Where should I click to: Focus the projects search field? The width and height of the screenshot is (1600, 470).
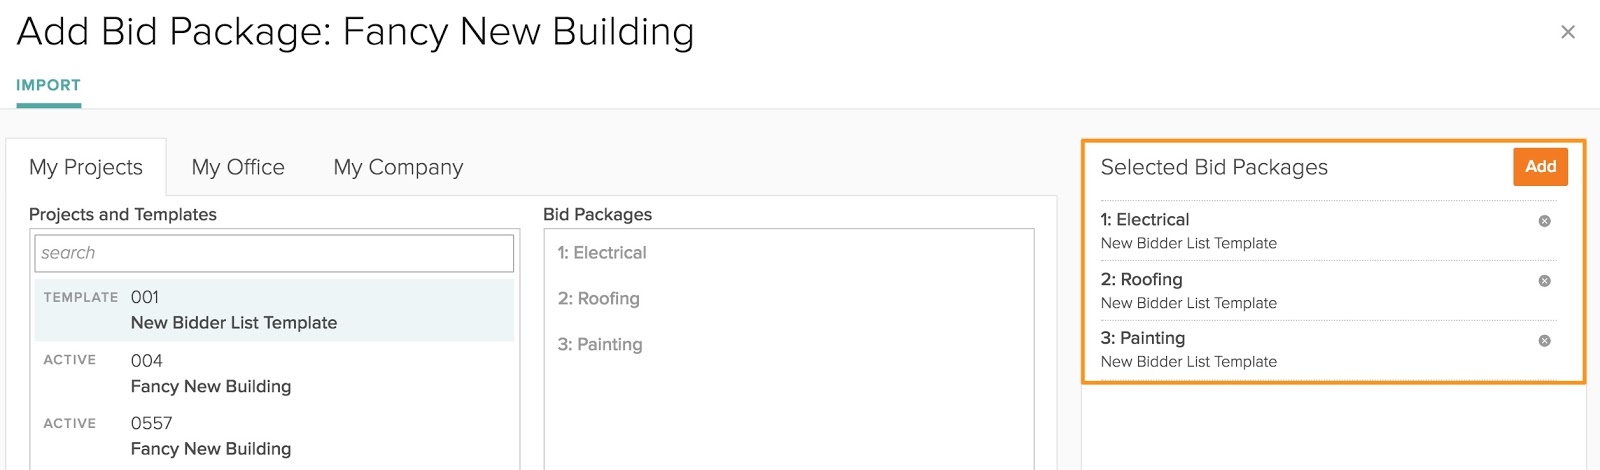click(x=274, y=254)
